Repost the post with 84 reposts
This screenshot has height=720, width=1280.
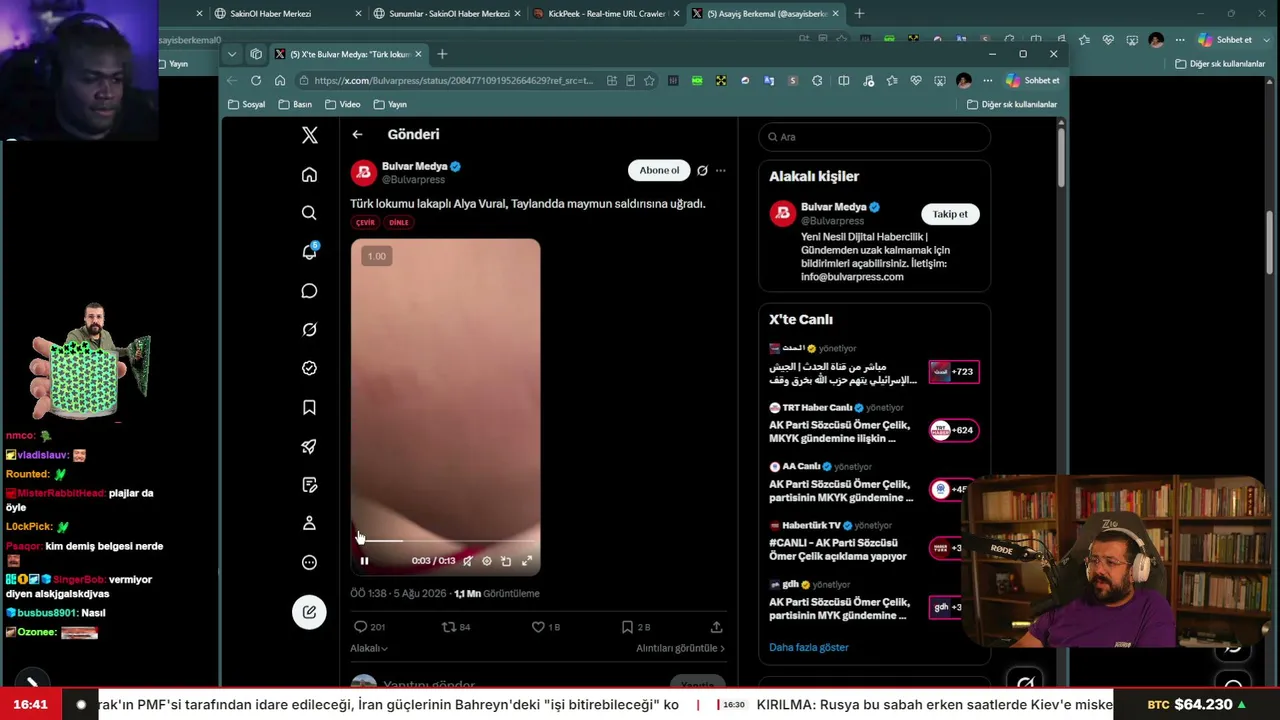click(456, 627)
